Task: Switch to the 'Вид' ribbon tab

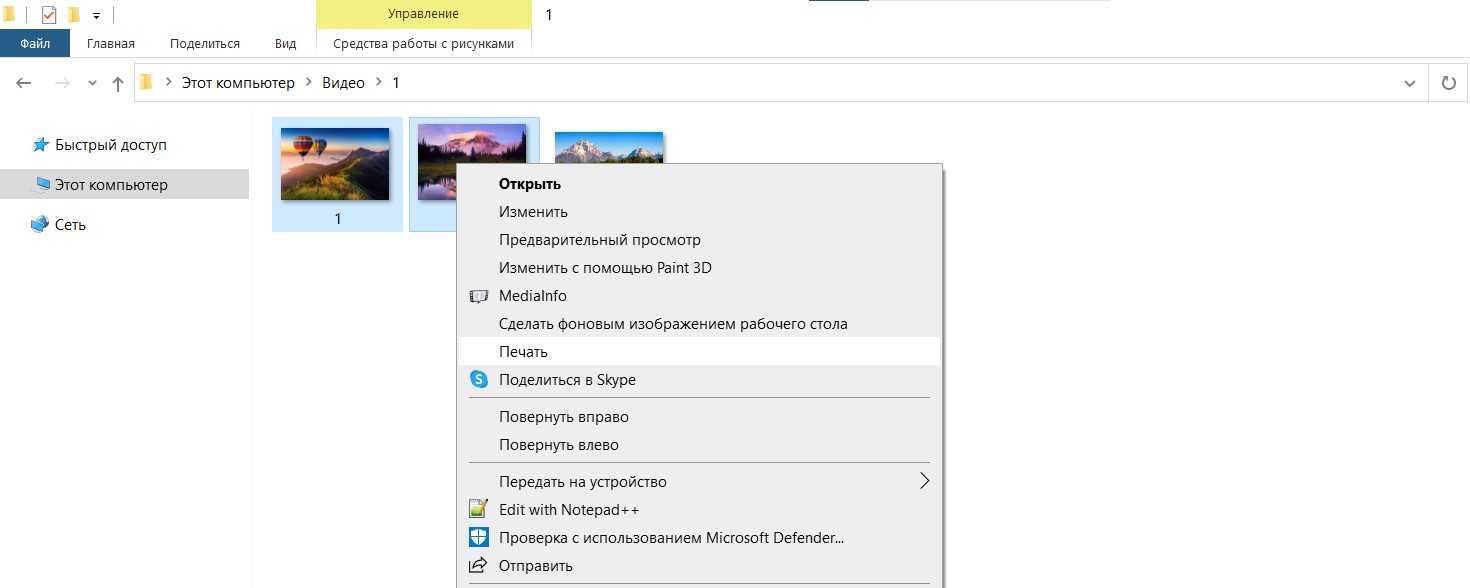Action: (285, 44)
